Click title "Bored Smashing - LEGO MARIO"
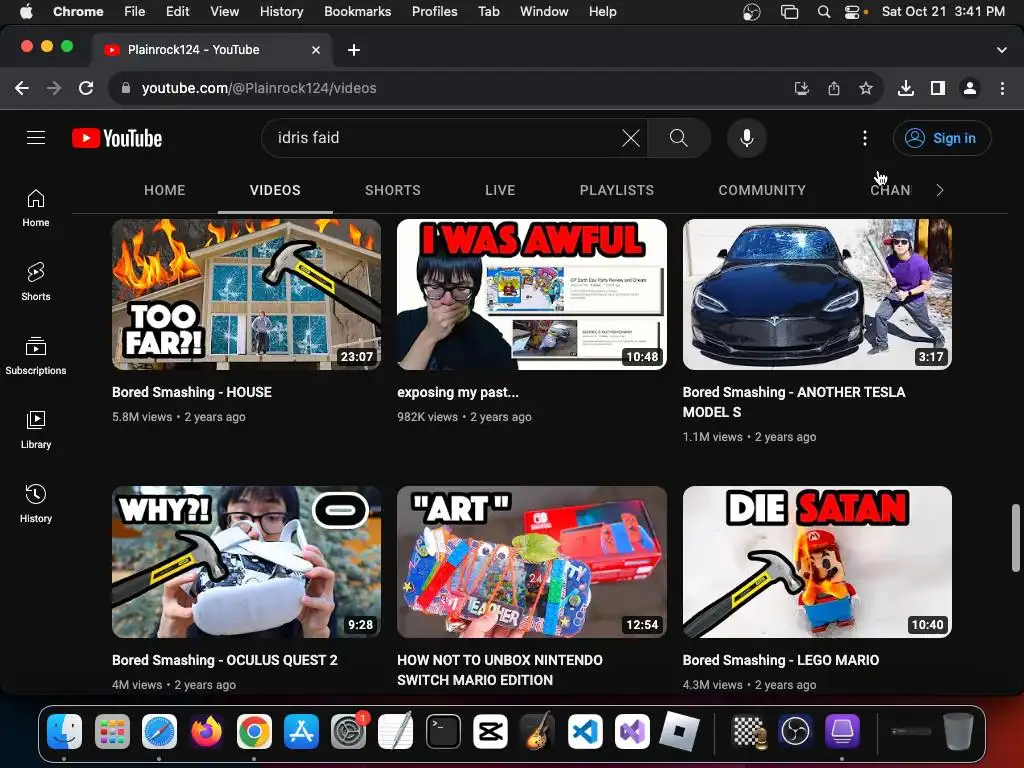 click(x=780, y=660)
